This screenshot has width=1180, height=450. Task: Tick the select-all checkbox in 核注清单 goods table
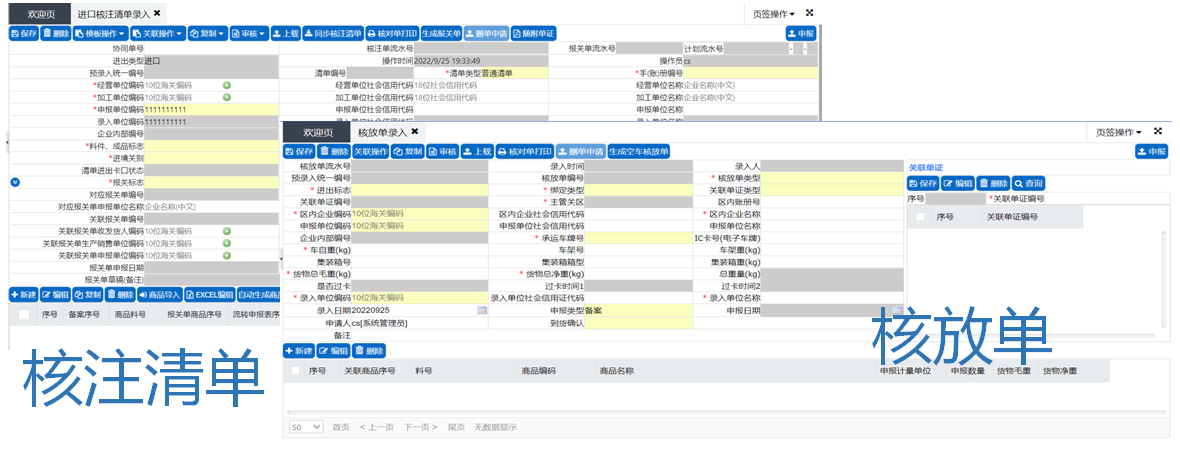(24, 315)
